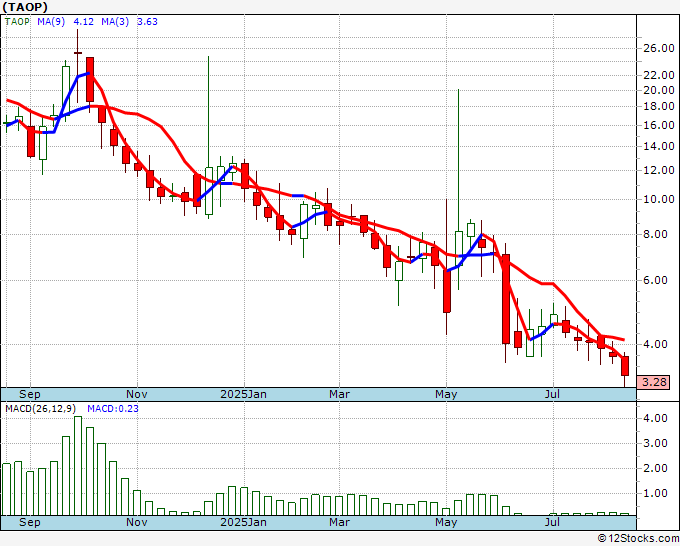Screen dimensions: 680x546
Task: Click the 3.00 label on MACD axis
Action: pyautogui.click(x=655, y=443)
